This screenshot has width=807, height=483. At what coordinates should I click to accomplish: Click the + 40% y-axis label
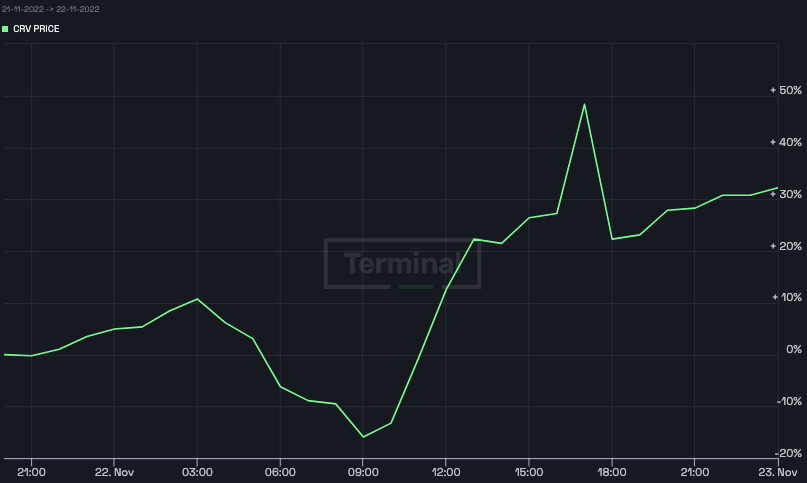tap(786, 142)
